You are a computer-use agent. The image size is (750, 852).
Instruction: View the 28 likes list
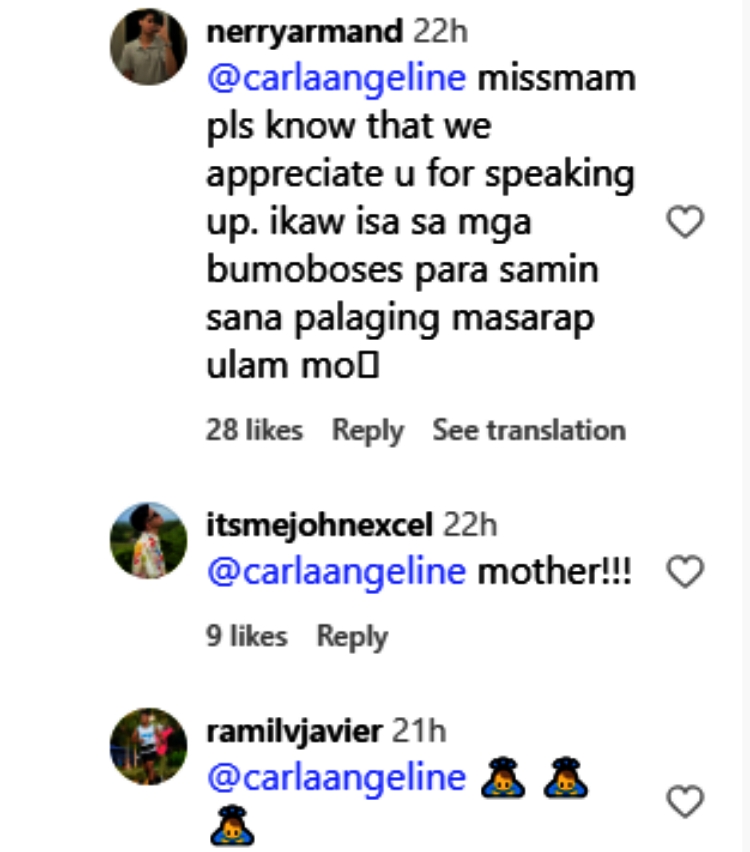click(254, 431)
